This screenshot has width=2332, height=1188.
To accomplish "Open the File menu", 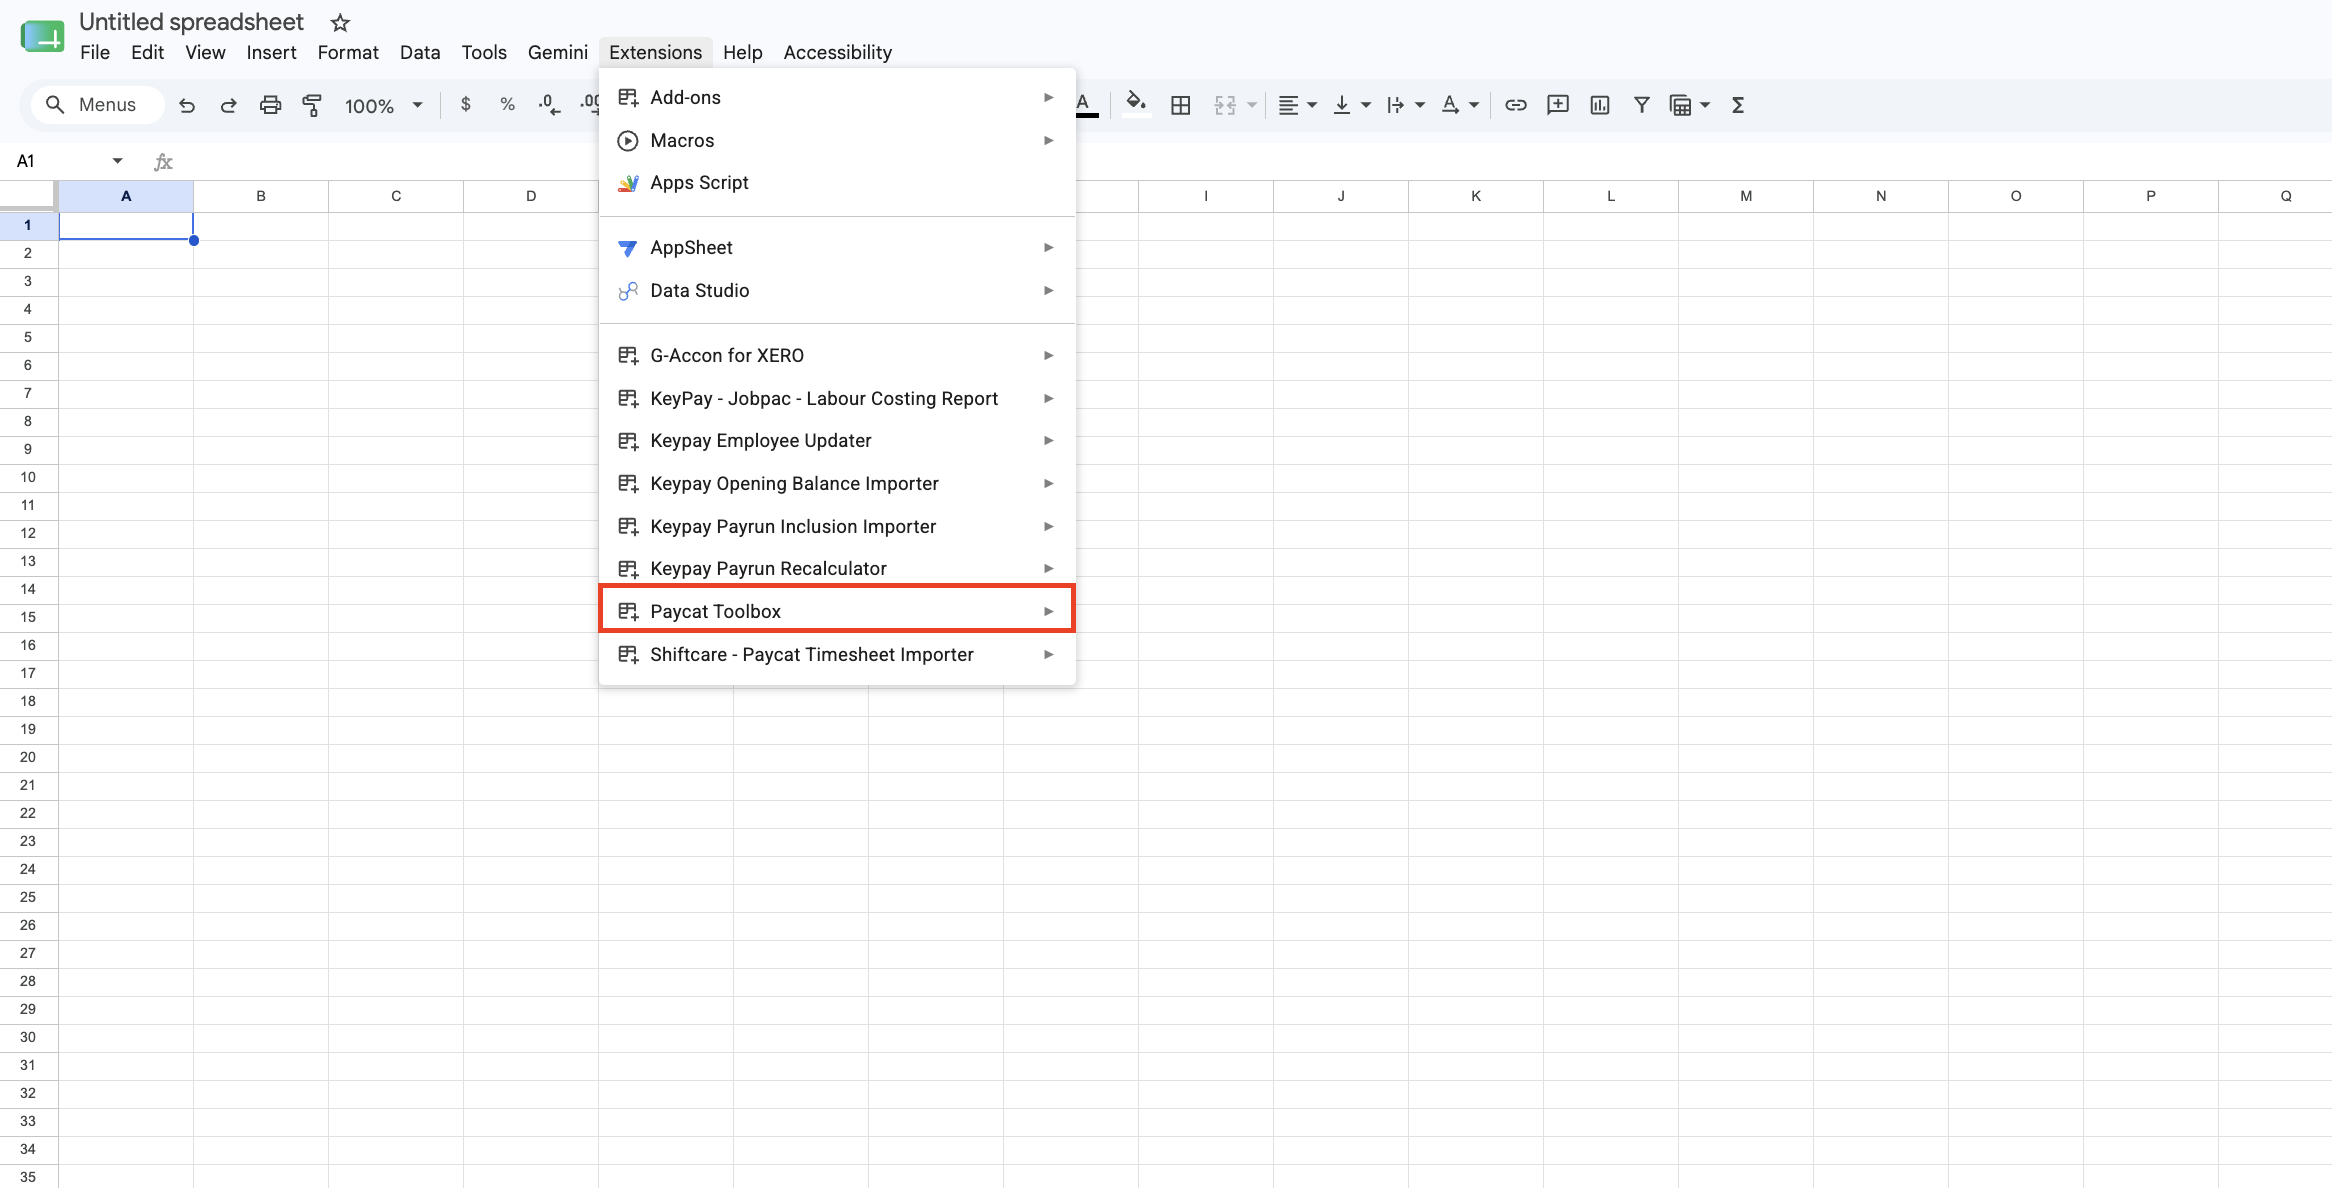I will 95,52.
